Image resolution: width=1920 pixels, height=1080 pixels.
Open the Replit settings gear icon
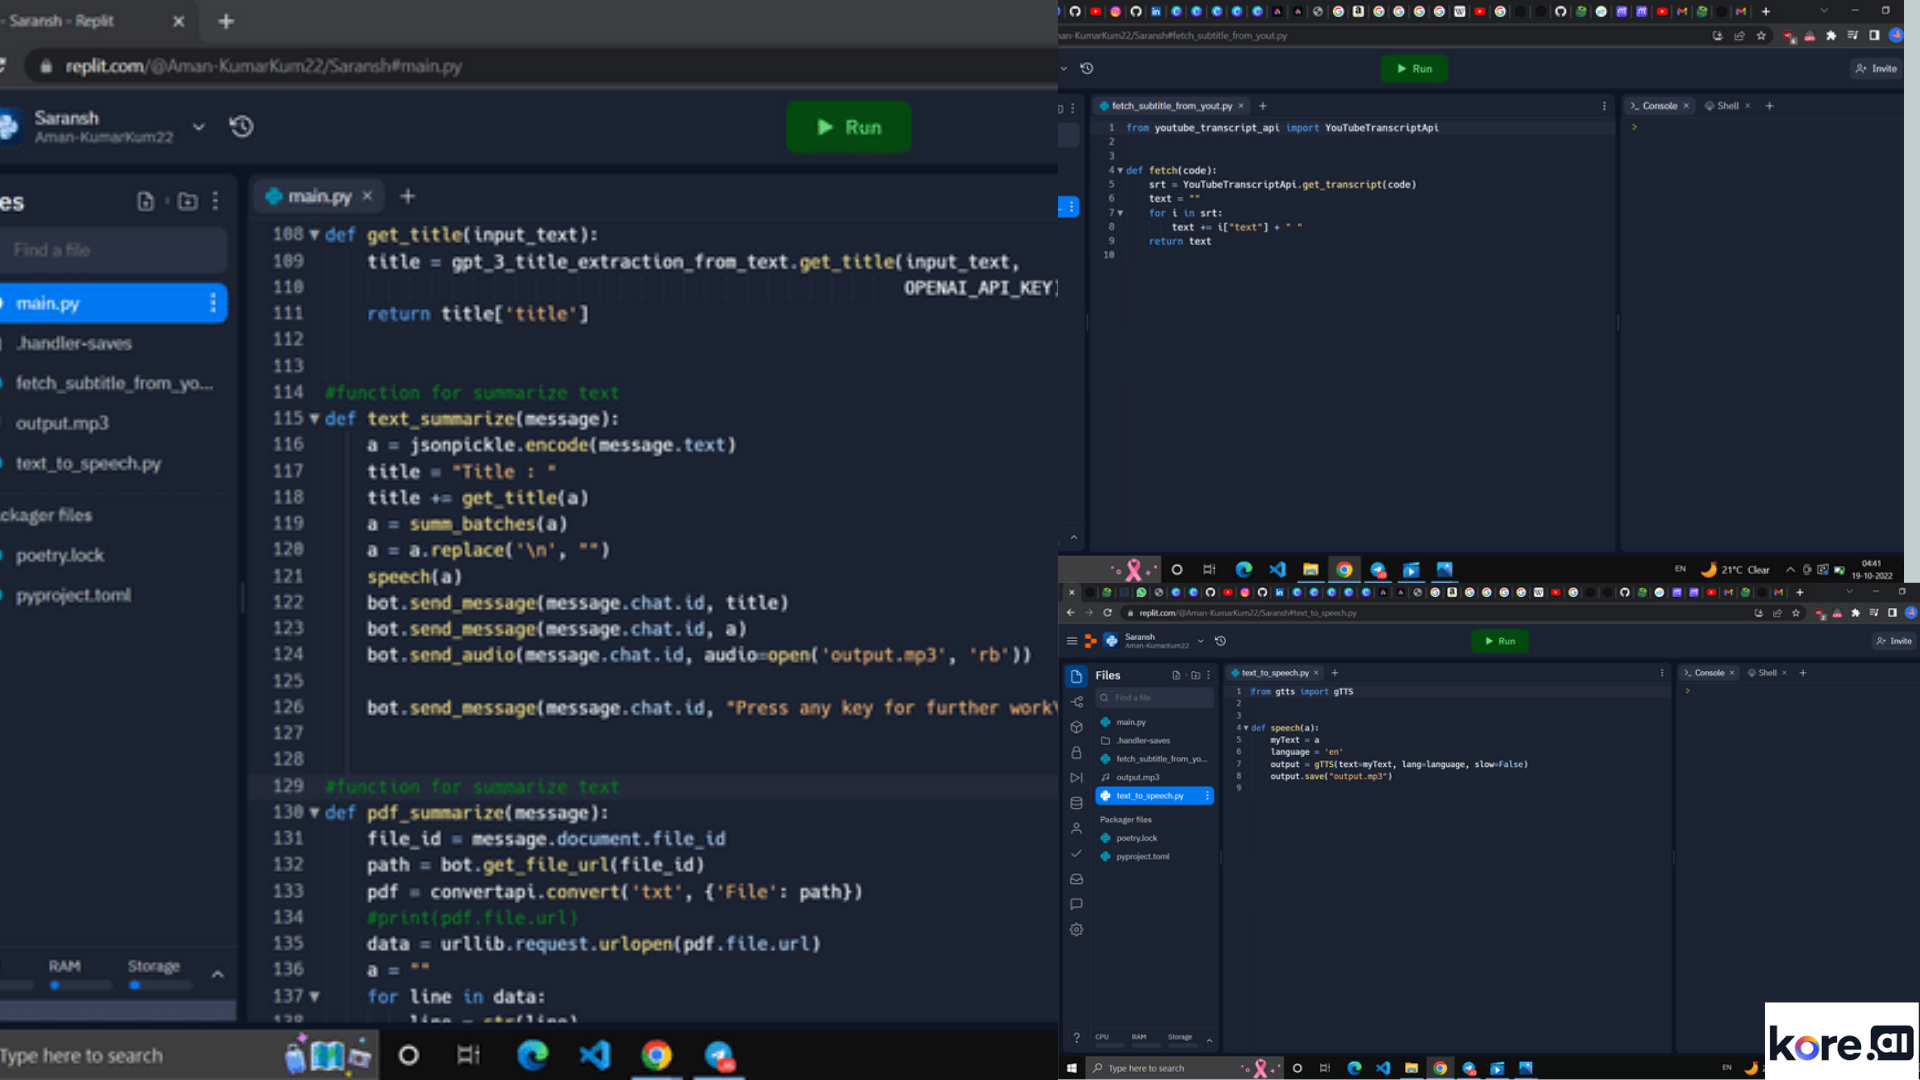point(1077,929)
